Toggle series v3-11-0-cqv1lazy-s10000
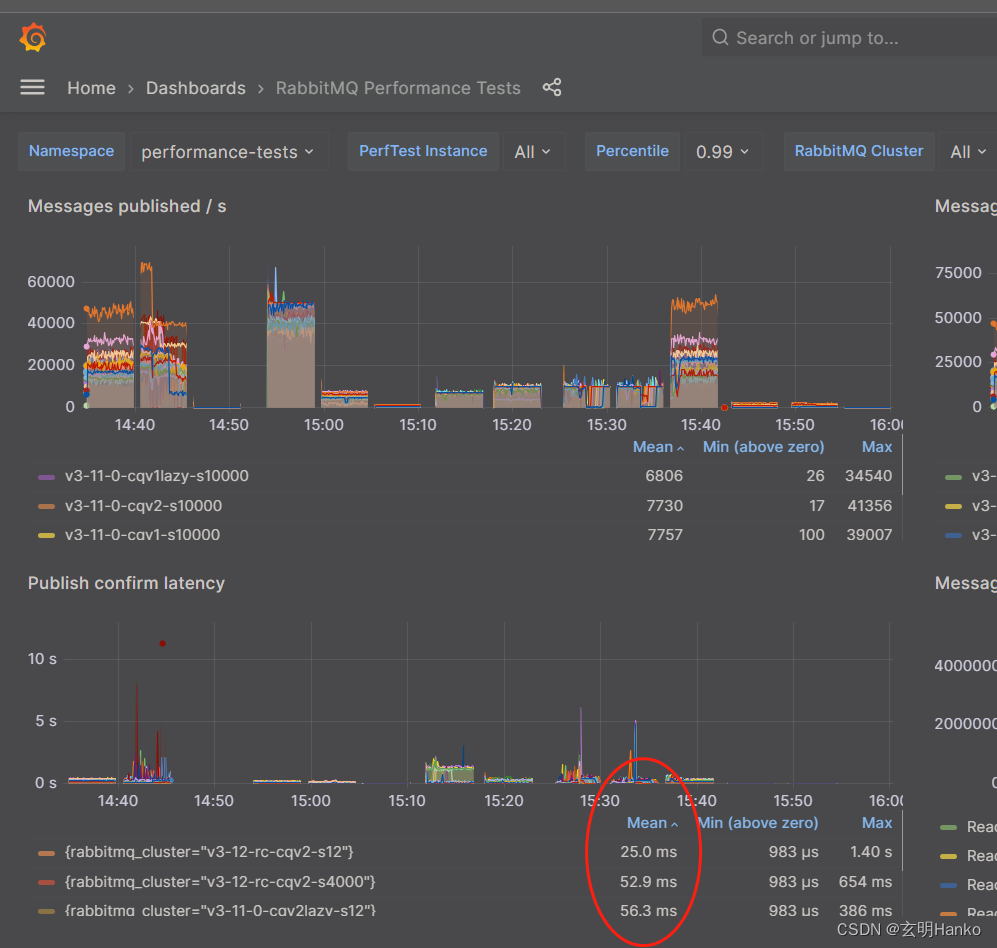The width and height of the screenshot is (997, 948). click(156, 476)
